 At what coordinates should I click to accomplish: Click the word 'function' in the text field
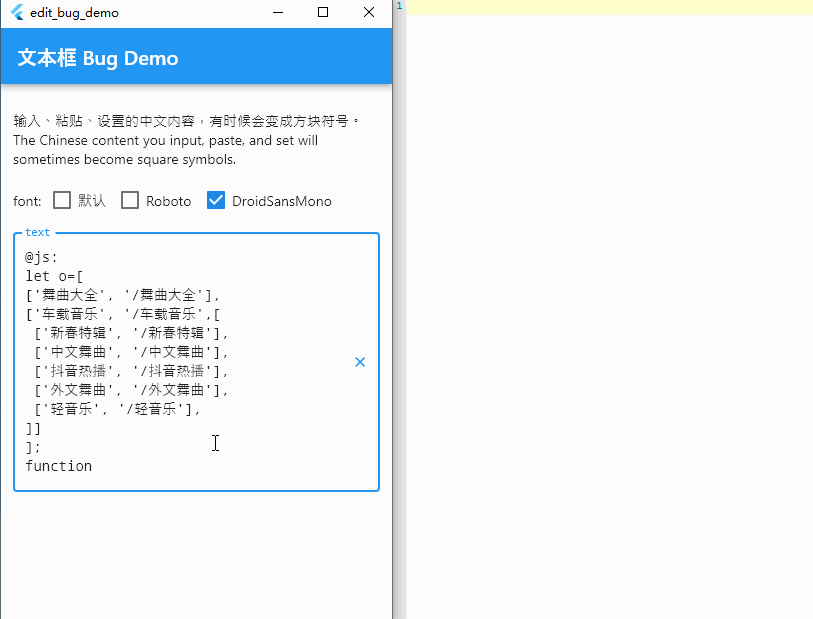[58, 465]
